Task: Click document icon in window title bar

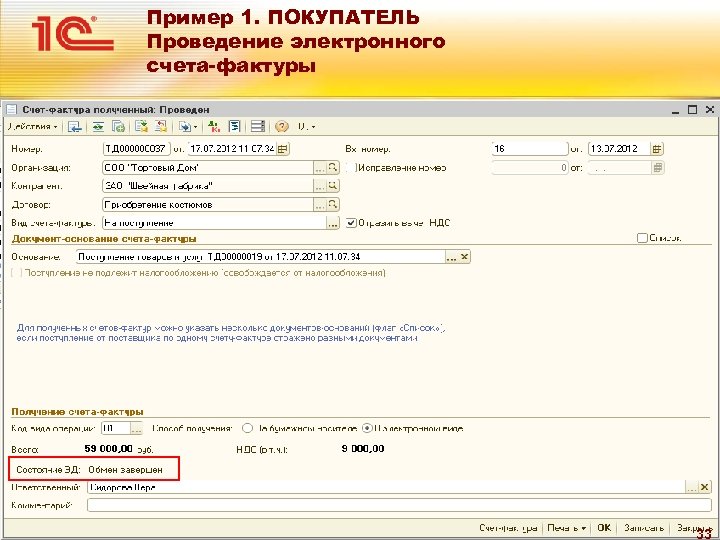Action: pos(11,110)
